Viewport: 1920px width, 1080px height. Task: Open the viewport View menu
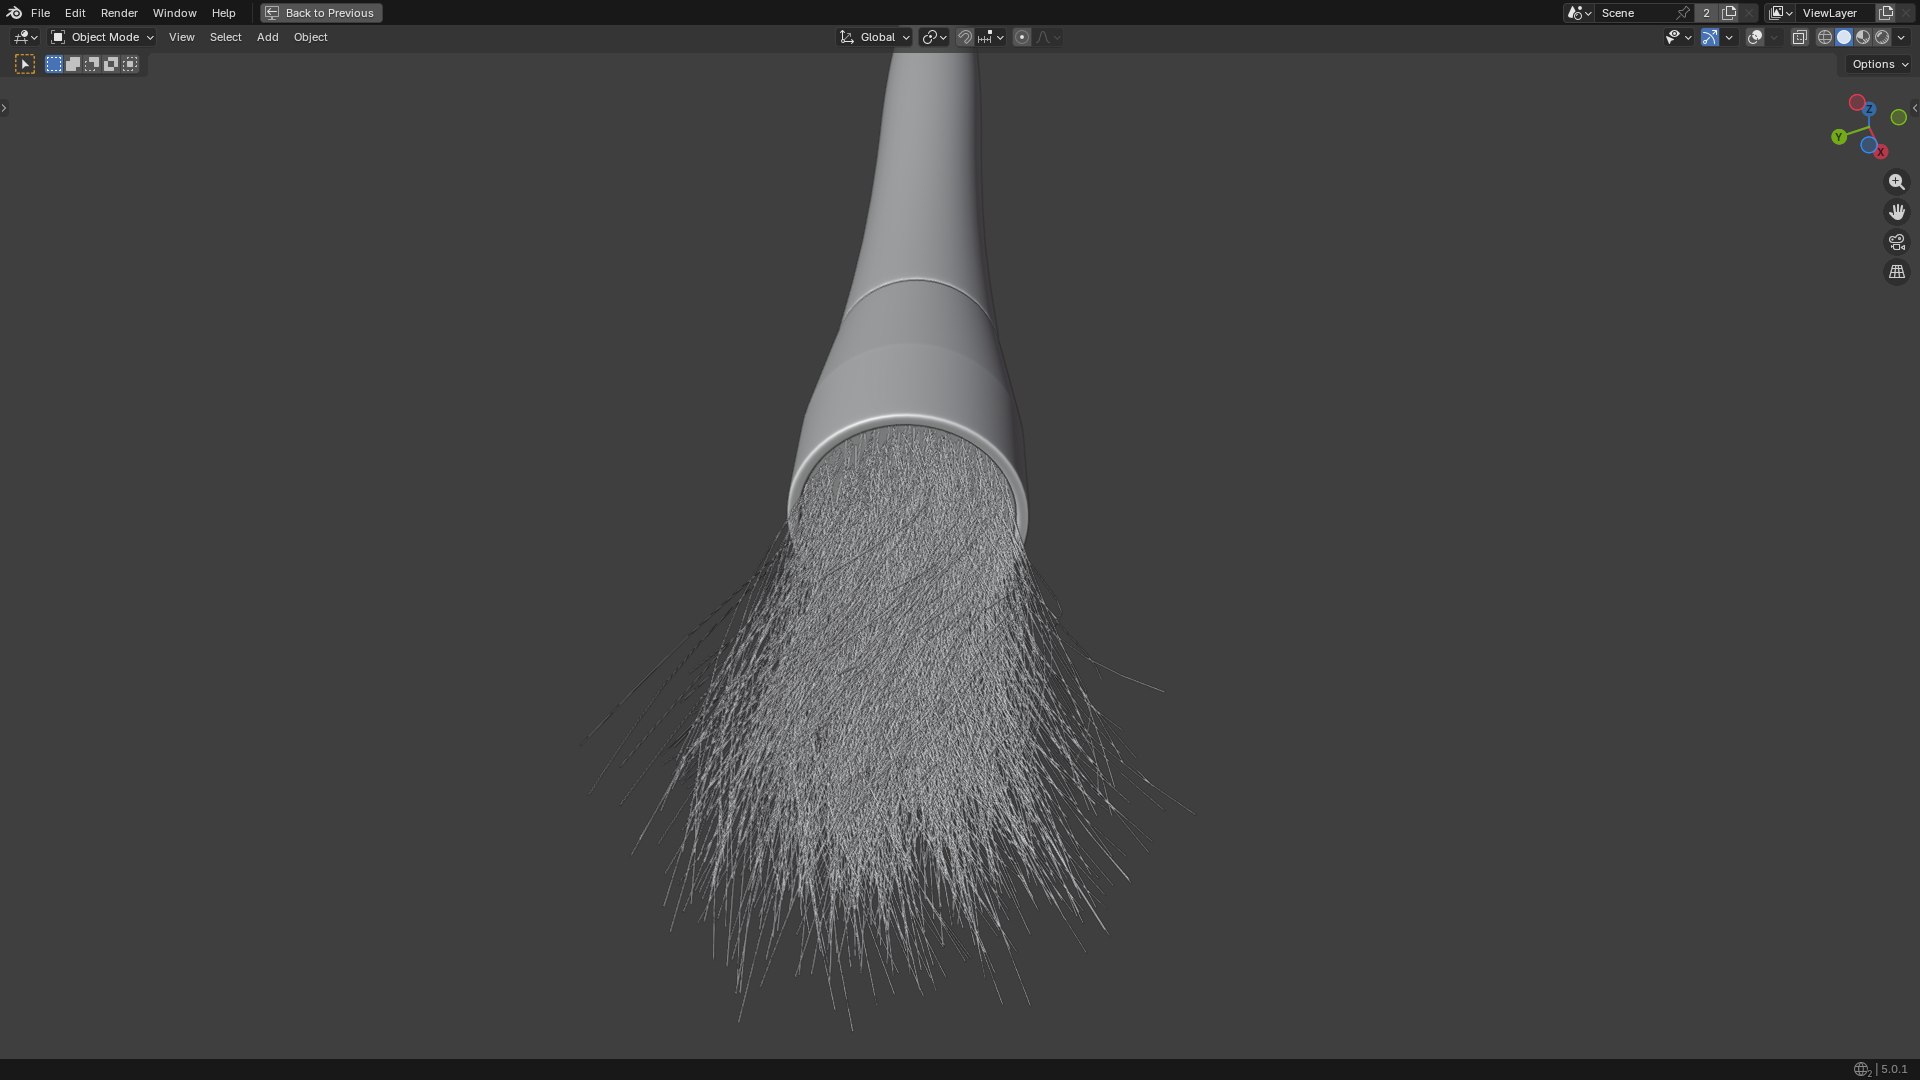tap(181, 37)
